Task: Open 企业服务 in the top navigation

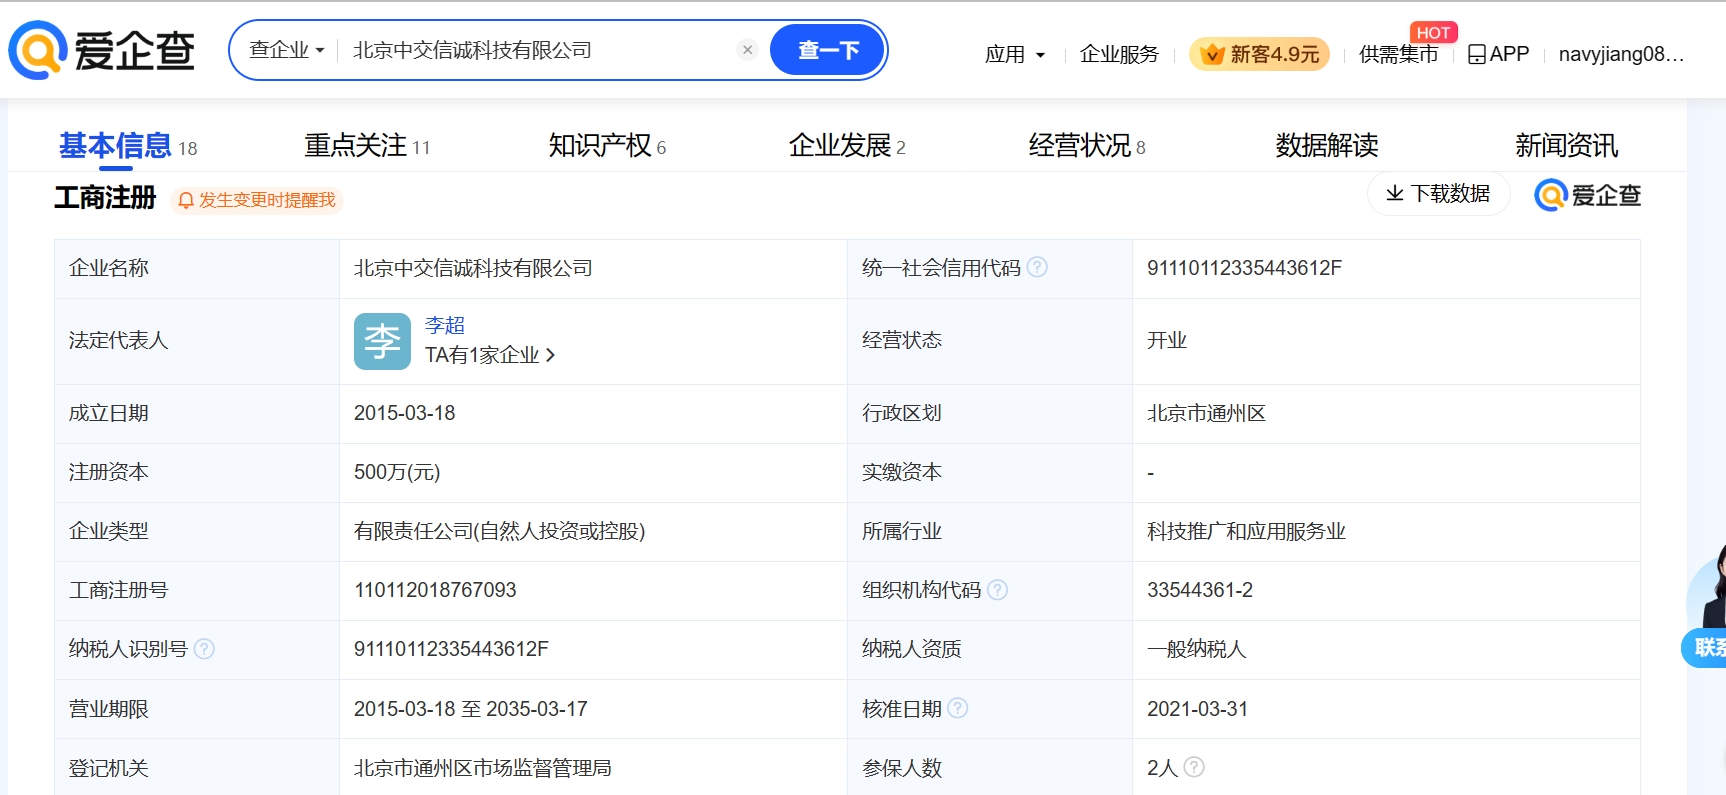Action: (1119, 54)
